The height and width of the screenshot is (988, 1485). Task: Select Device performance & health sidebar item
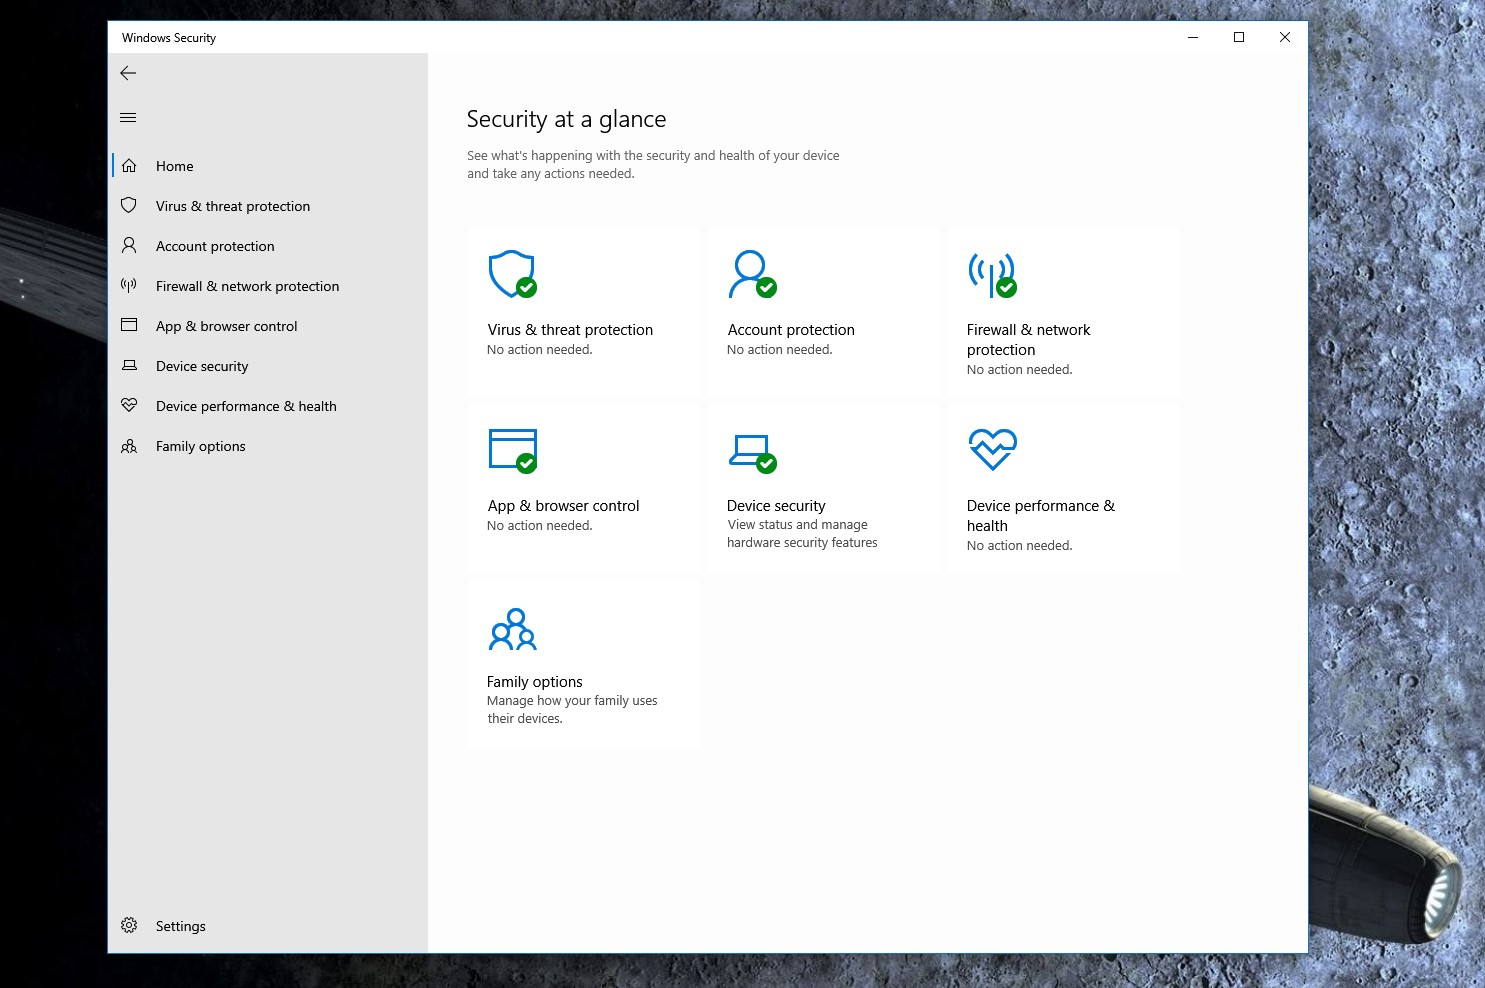pos(268,406)
